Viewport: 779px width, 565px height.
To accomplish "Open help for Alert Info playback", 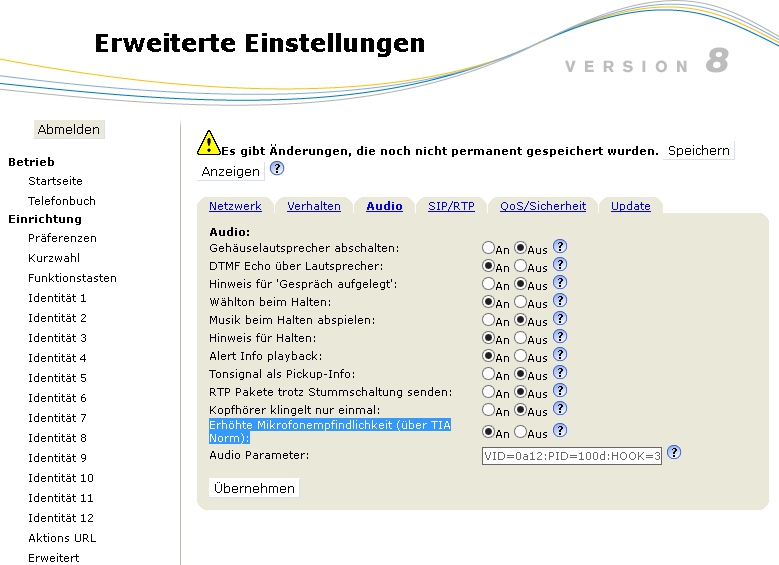I will 560,355.
